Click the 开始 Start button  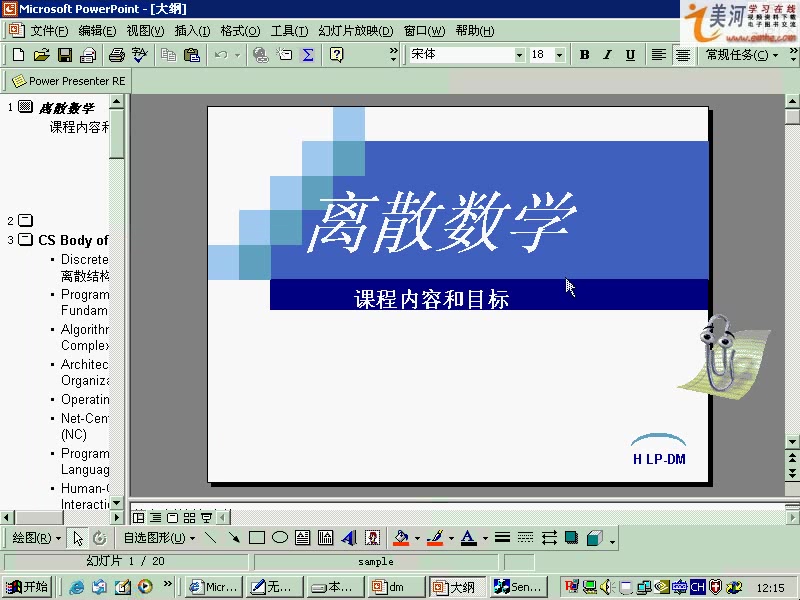28,587
